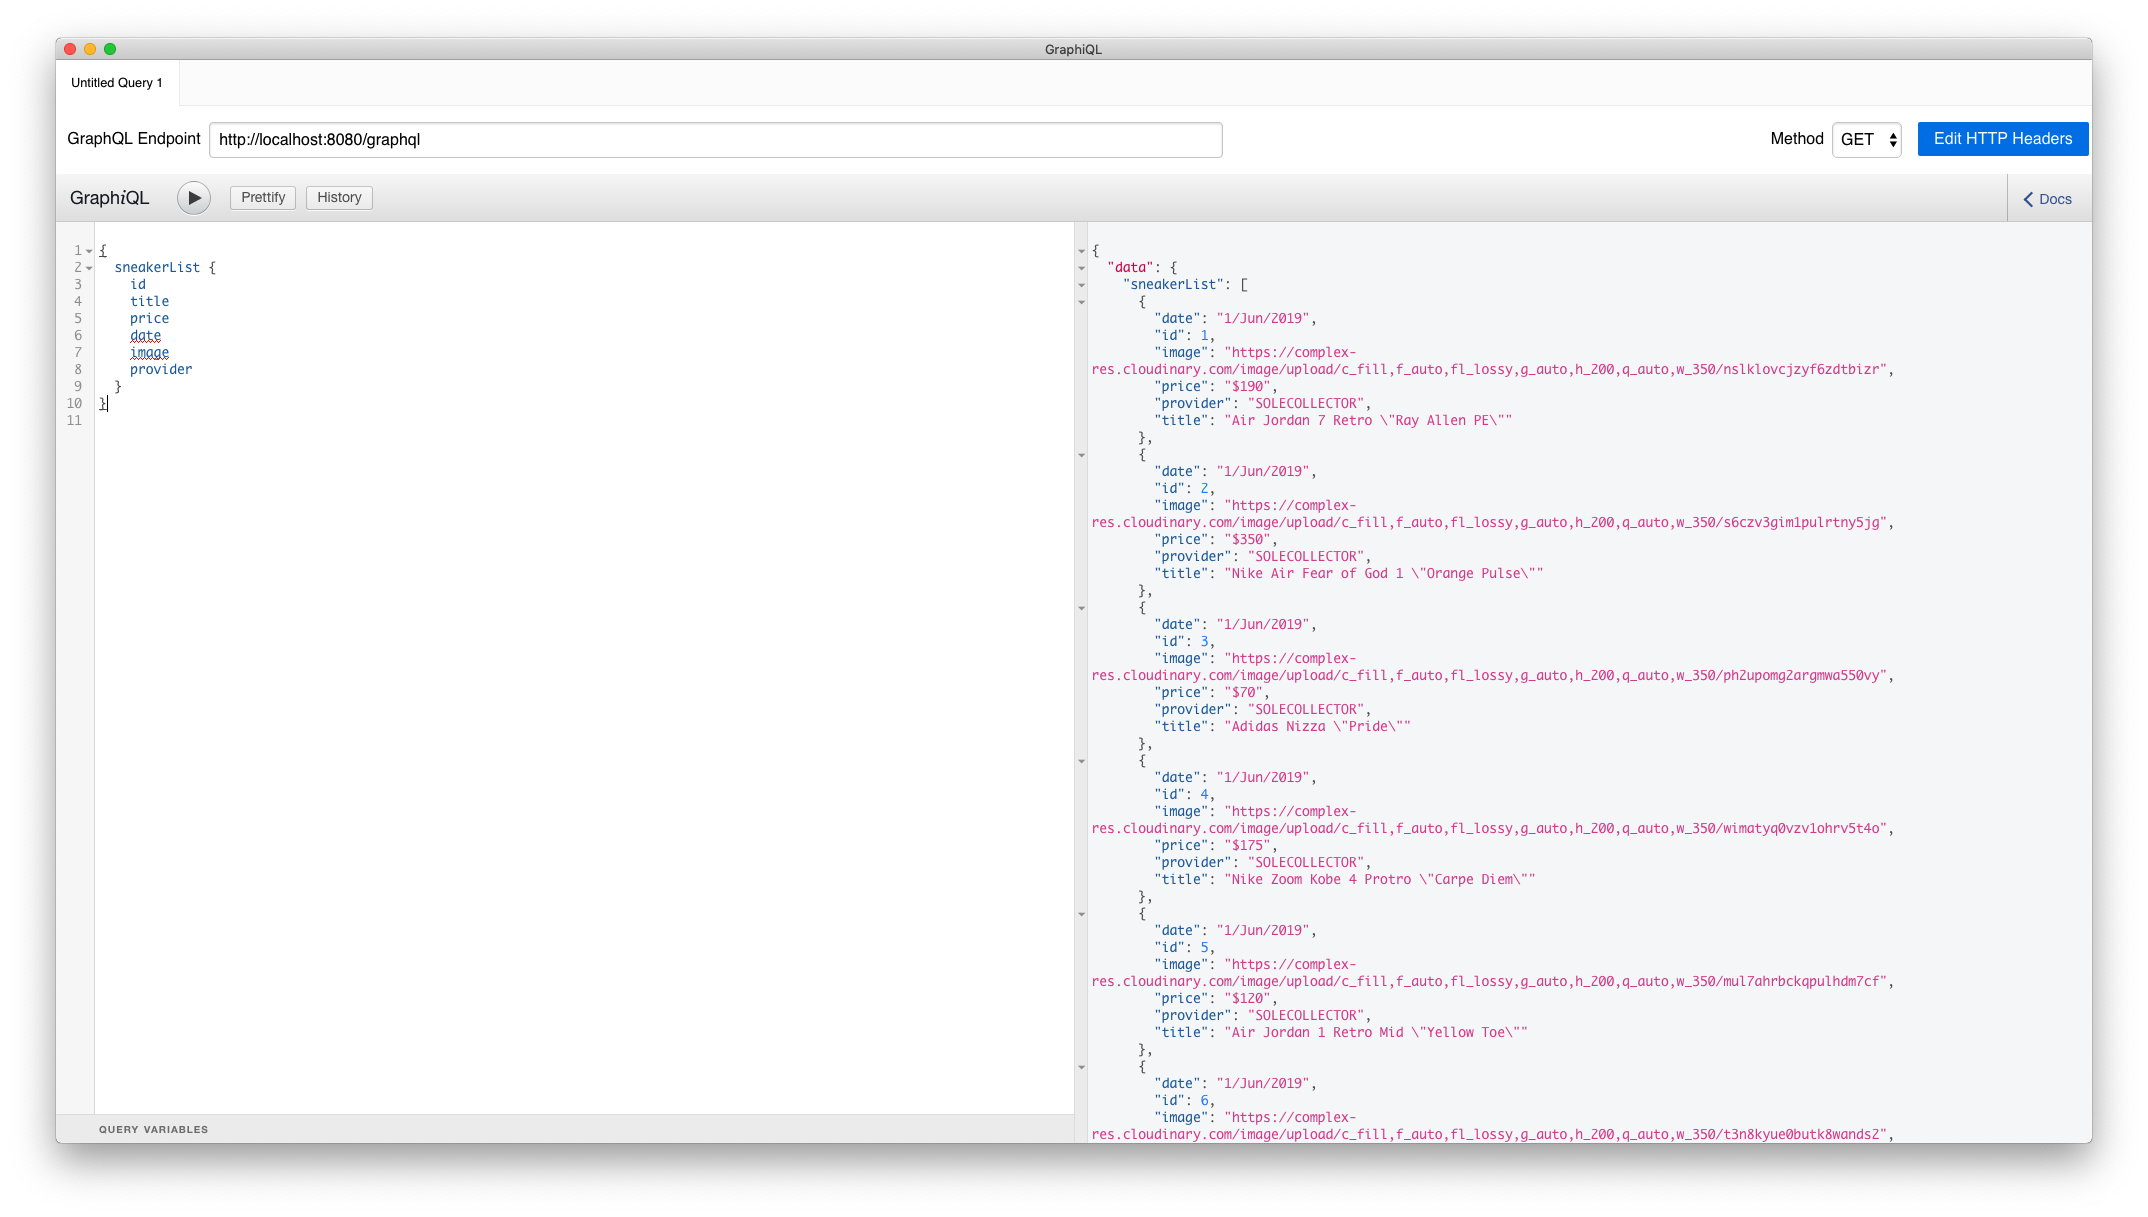The width and height of the screenshot is (2148, 1217).
Task: Open the HTTP Method GET dropdown
Action: 1866,140
